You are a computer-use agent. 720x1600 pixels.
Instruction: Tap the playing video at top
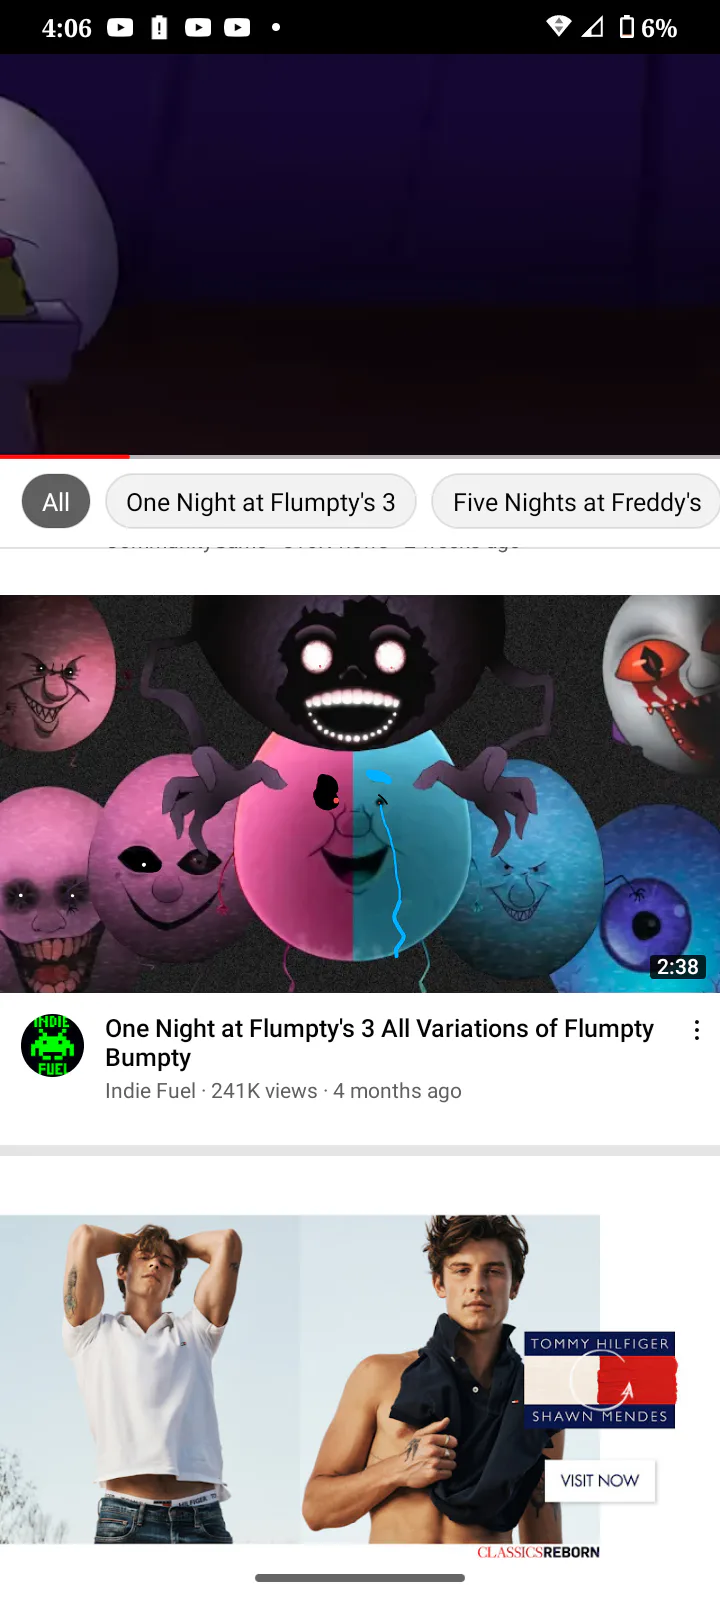click(x=360, y=254)
